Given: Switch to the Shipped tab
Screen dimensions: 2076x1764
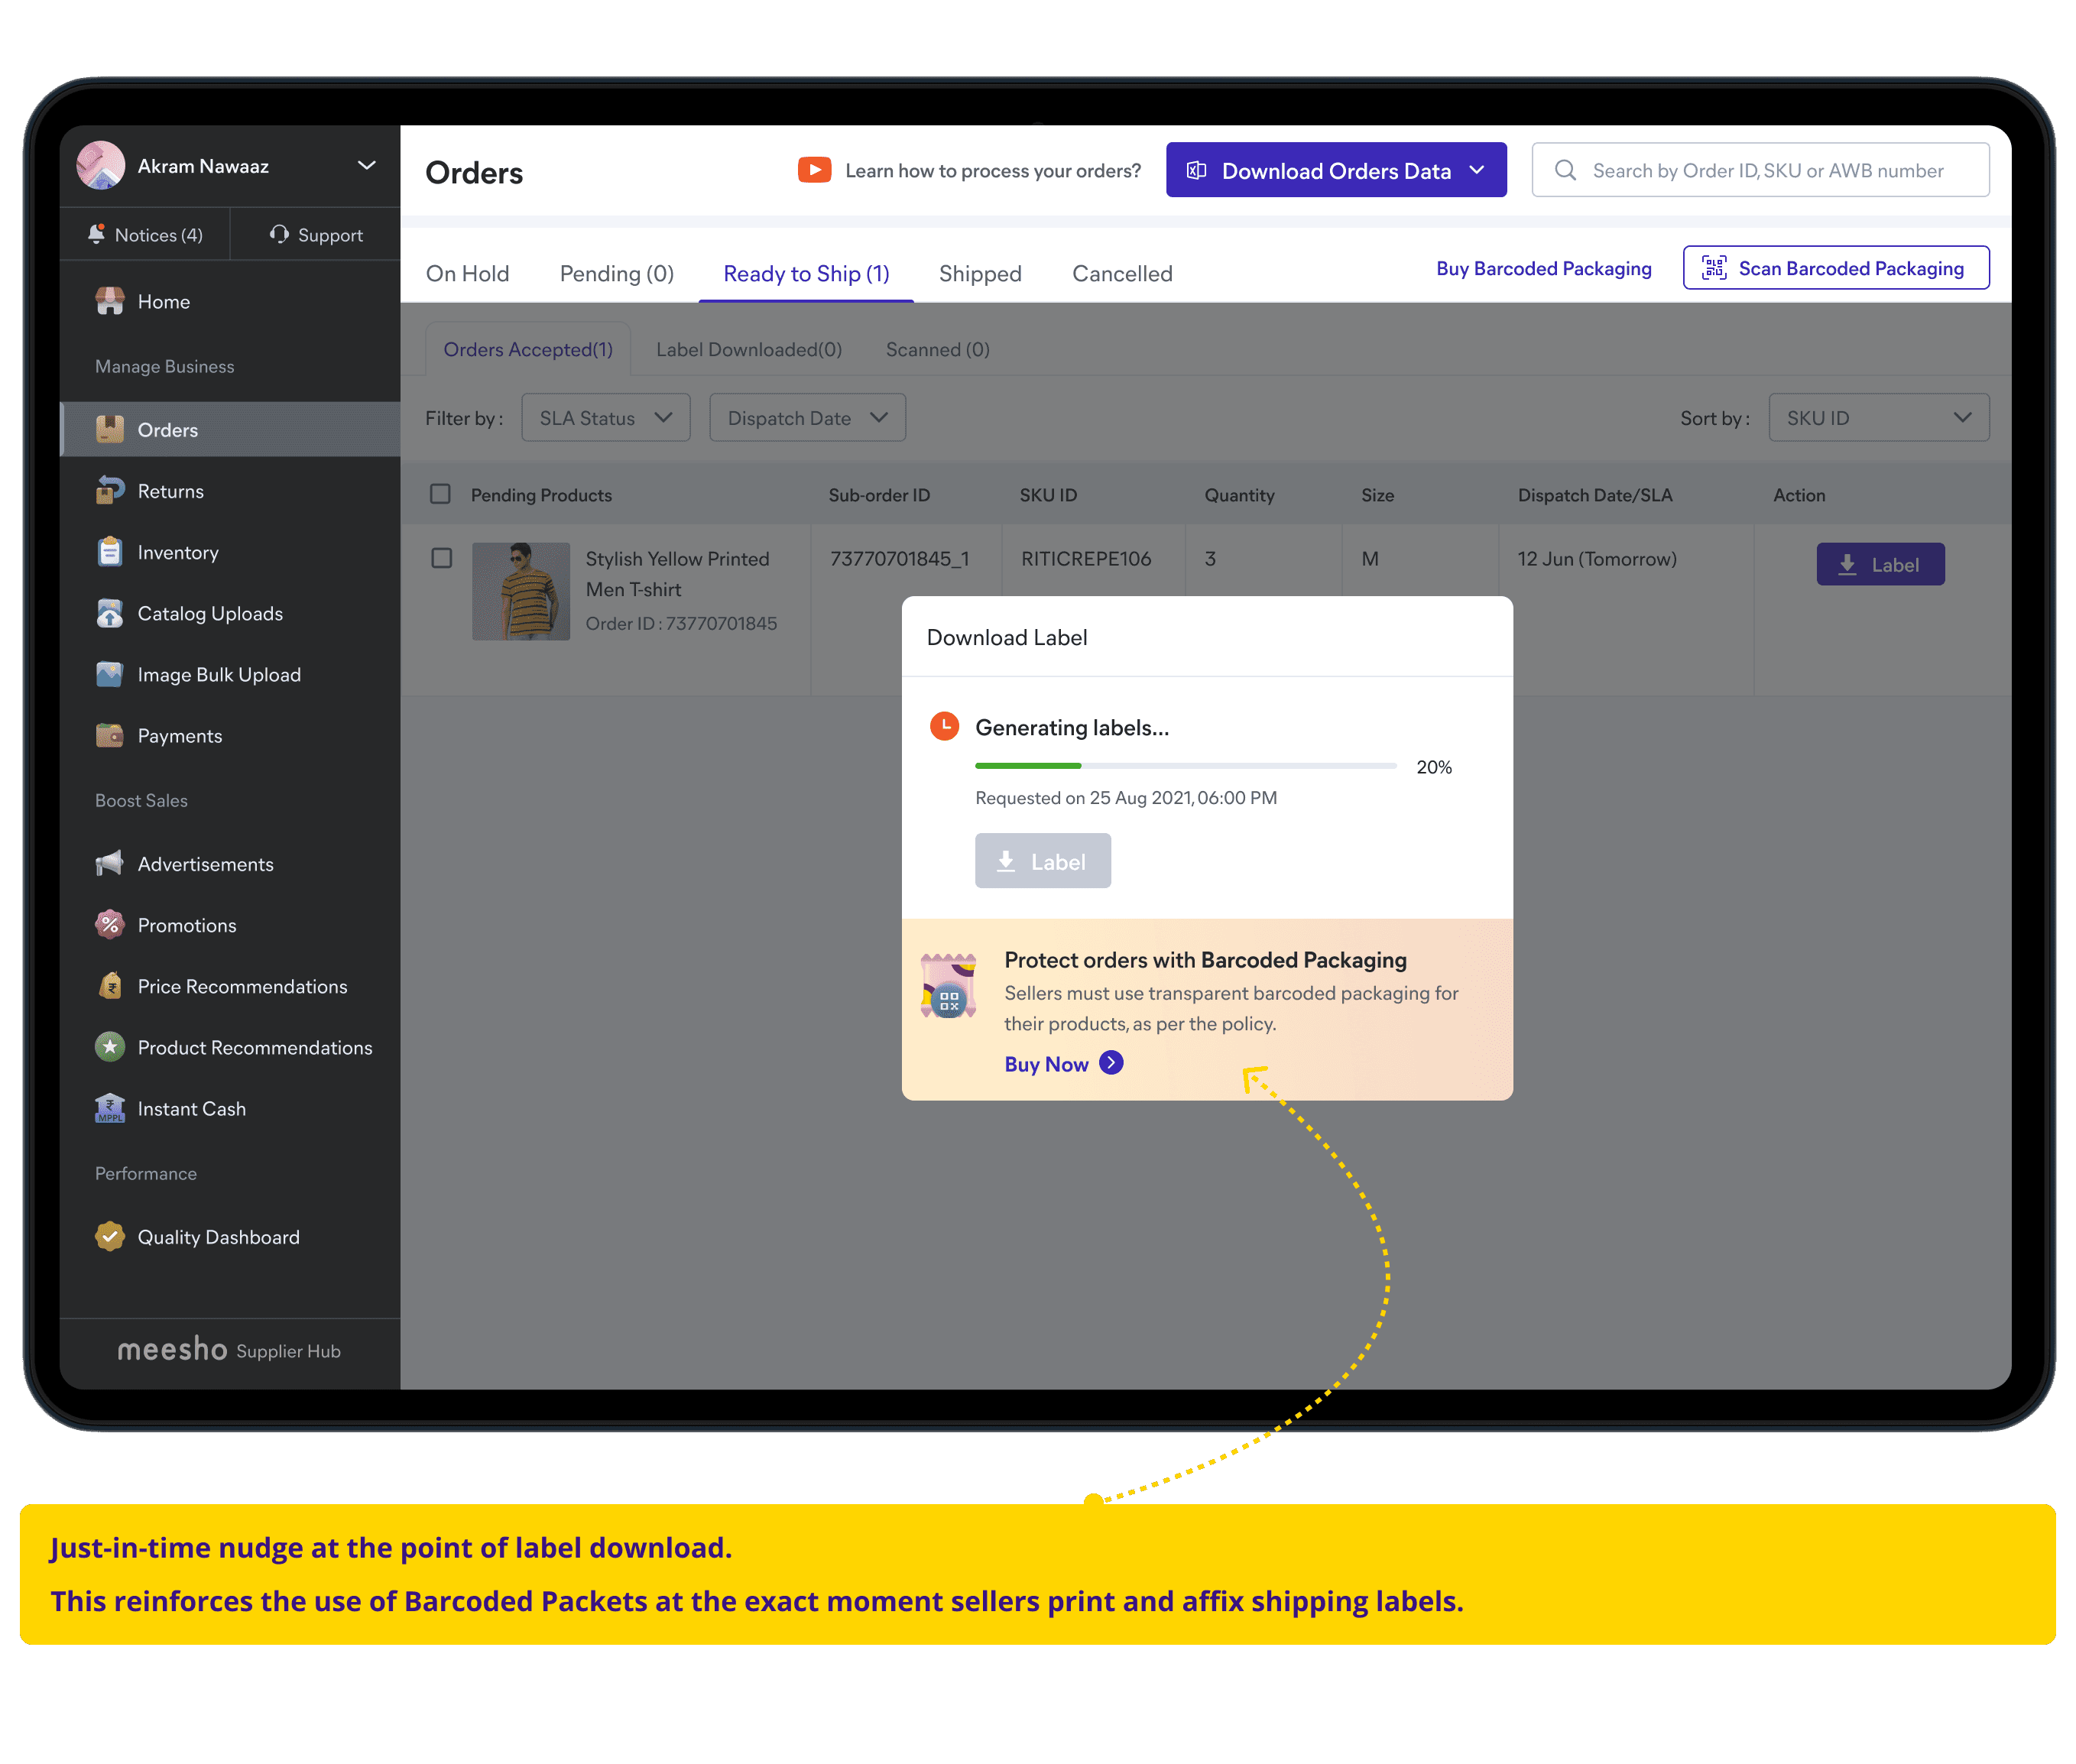Looking at the screenshot, I should tap(979, 273).
